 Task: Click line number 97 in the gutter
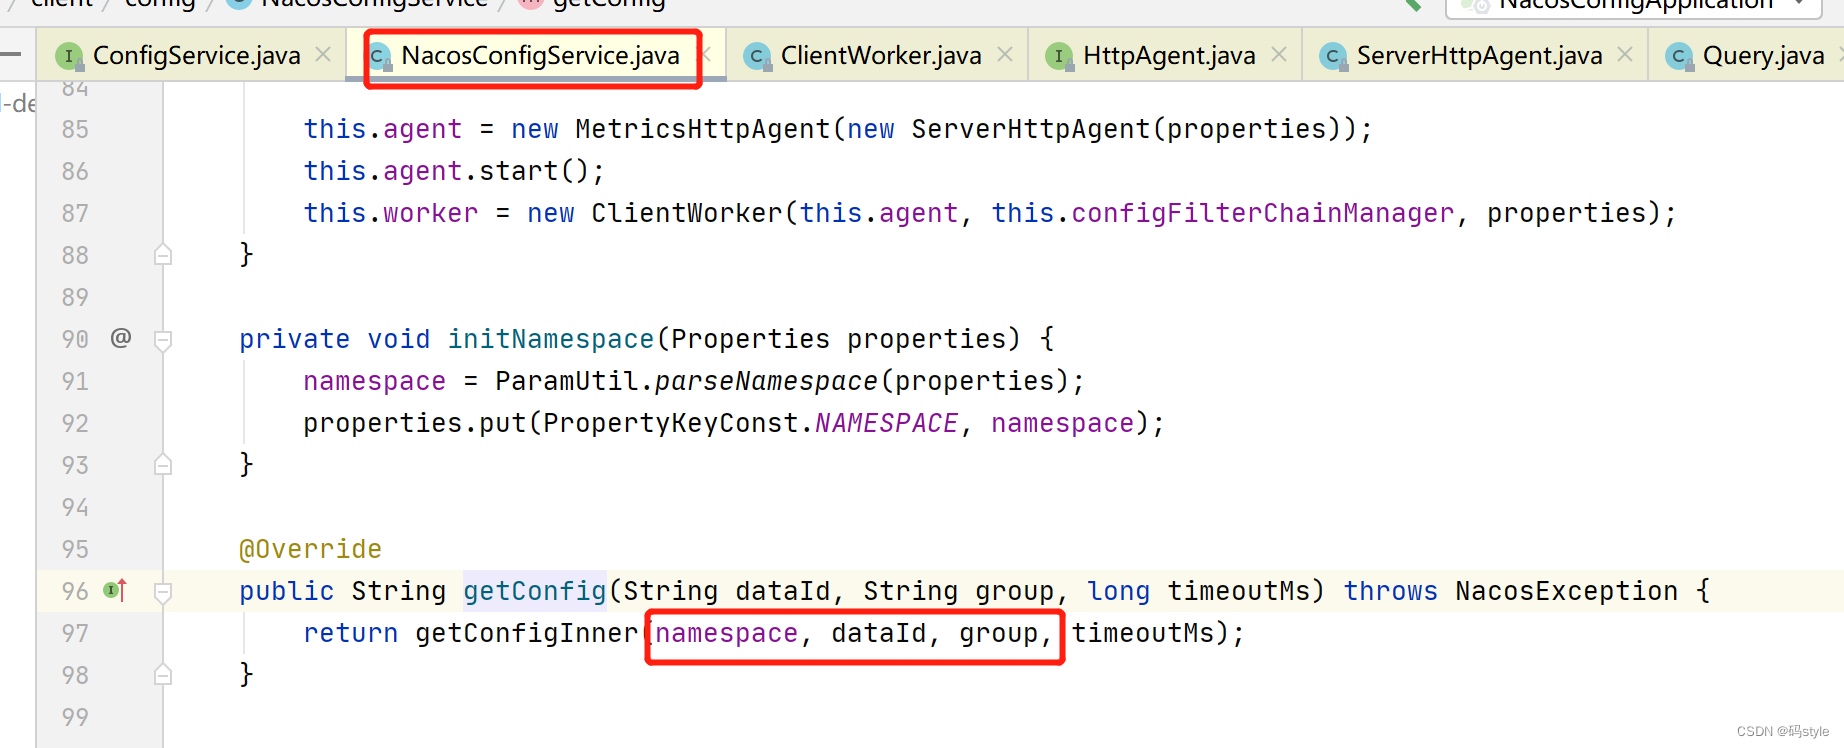(75, 633)
